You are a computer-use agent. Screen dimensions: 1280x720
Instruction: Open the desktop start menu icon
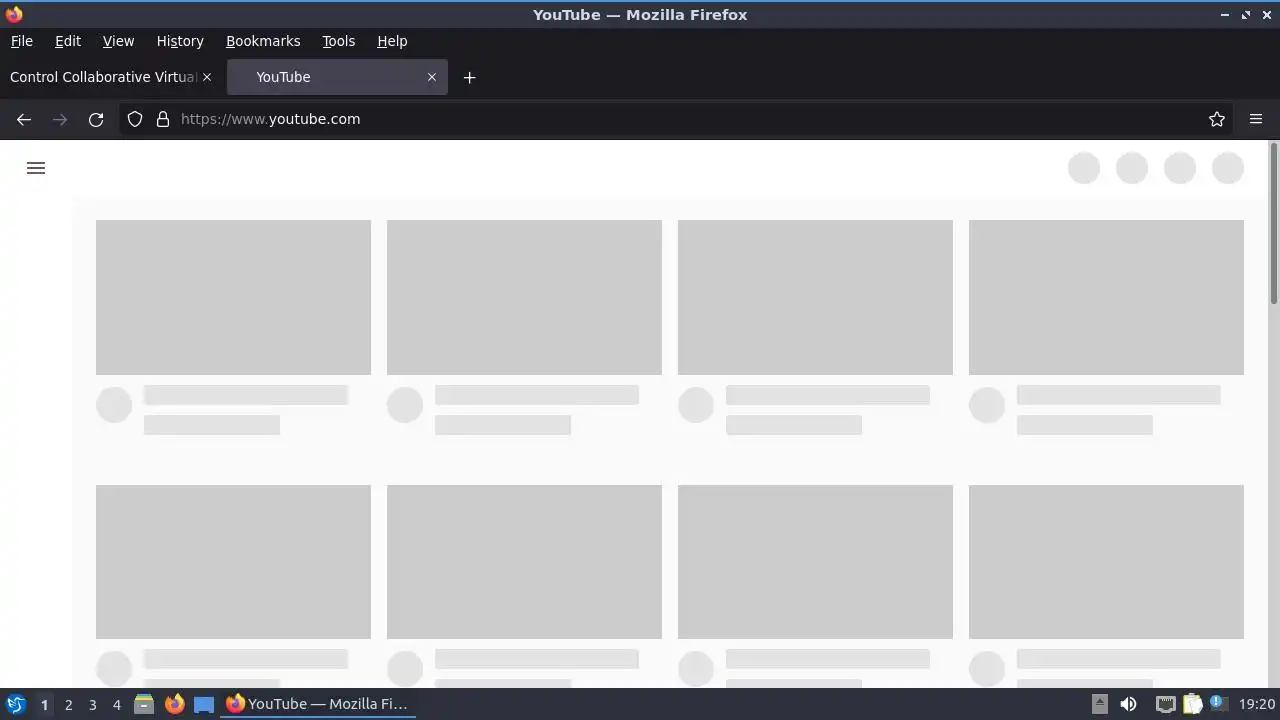pos(15,704)
